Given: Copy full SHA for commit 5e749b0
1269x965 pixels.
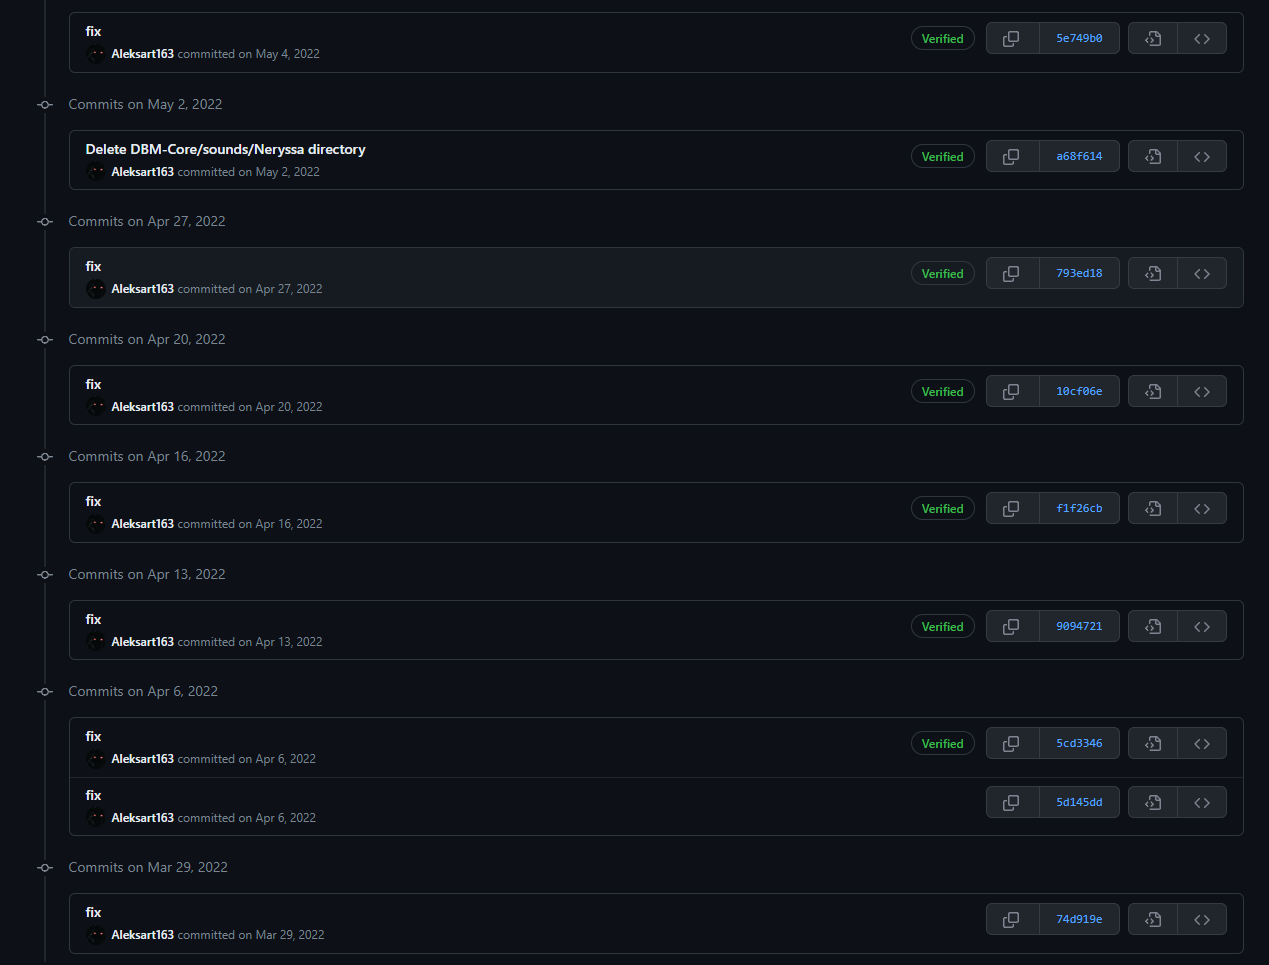Looking at the screenshot, I should point(1011,39).
